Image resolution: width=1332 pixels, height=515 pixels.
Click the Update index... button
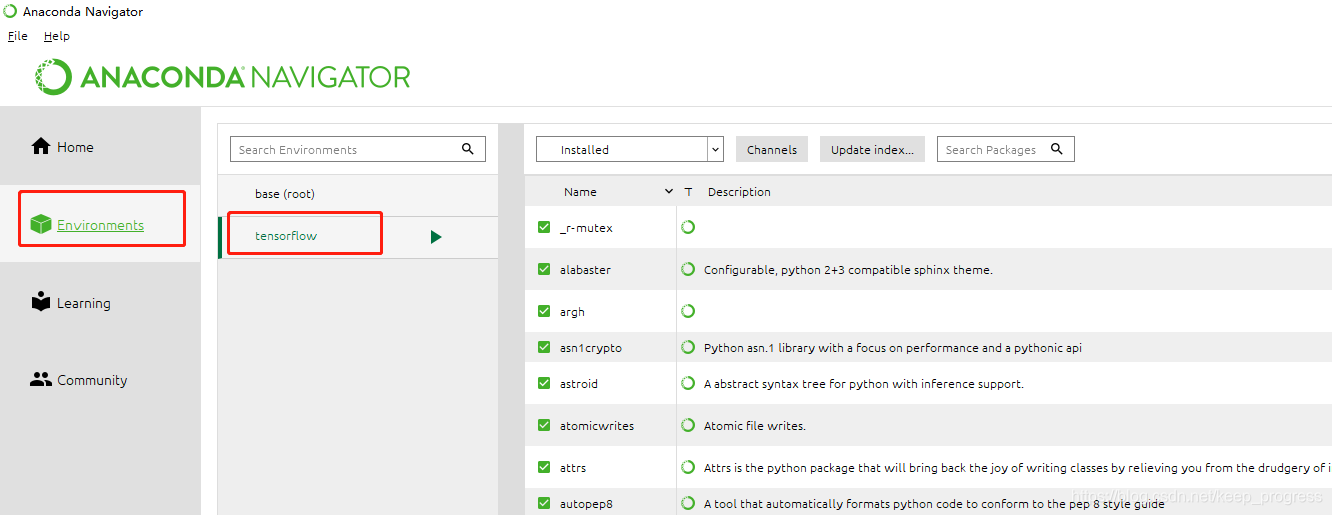pyautogui.click(x=872, y=149)
